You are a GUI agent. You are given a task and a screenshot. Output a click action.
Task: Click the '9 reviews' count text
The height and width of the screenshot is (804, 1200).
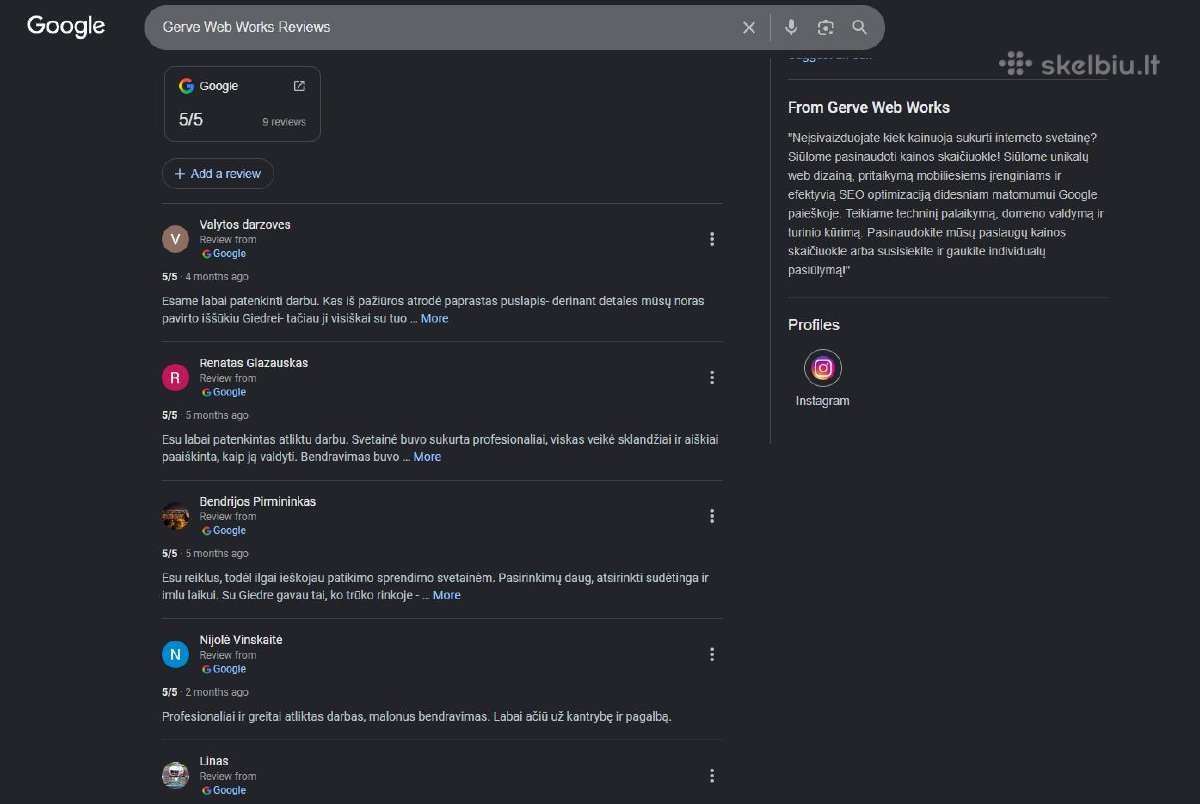point(284,122)
